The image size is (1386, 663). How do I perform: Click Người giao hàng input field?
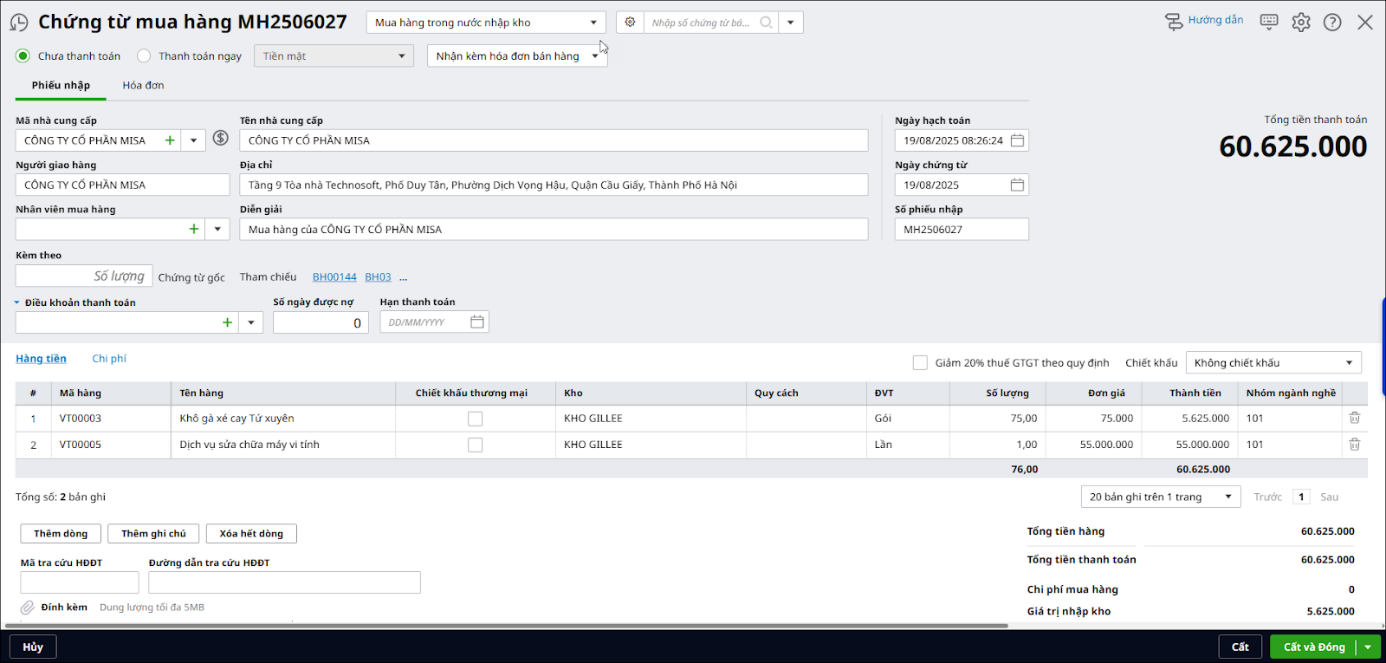pyautogui.click(x=123, y=185)
